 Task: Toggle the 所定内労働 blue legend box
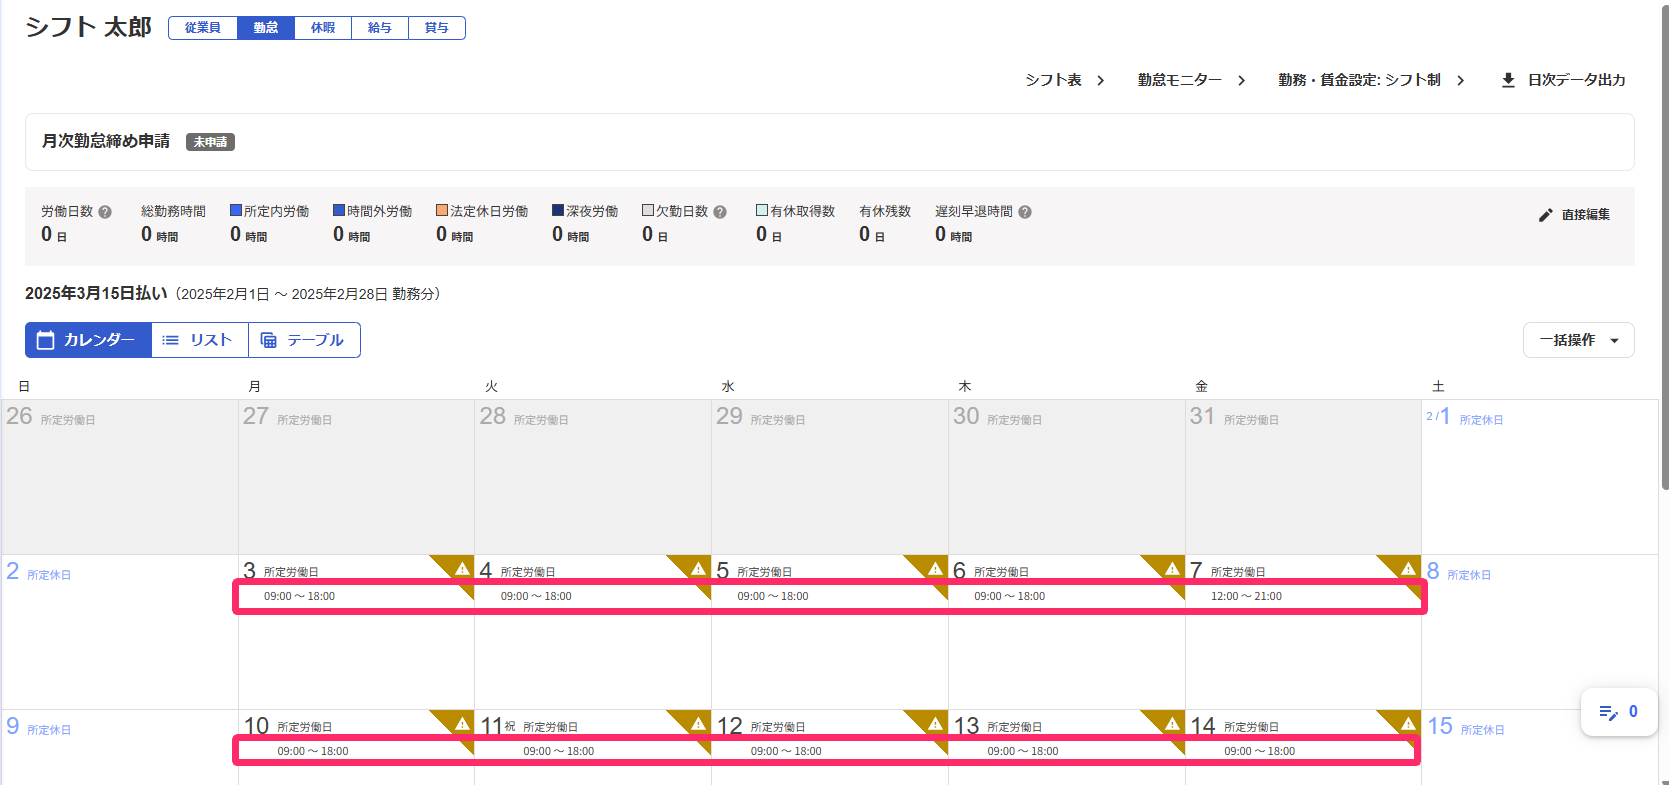pyautogui.click(x=236, y=211)
